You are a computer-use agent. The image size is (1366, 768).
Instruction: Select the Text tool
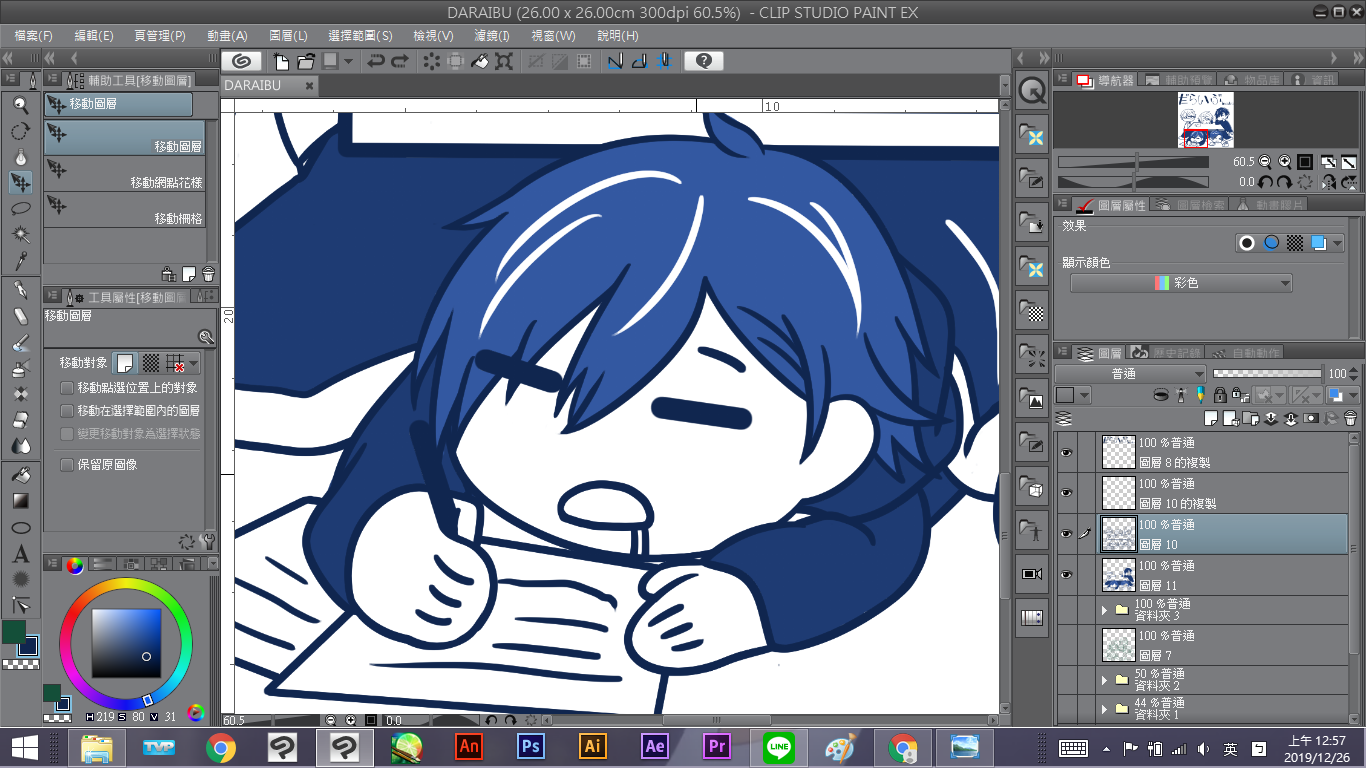point(20,553)
